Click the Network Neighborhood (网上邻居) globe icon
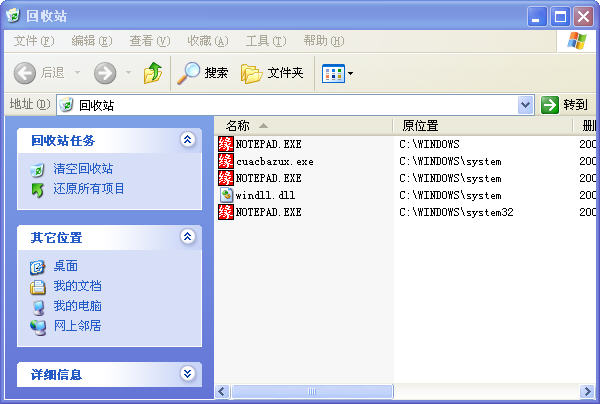 pyautogui.click(x=38, y=326)
